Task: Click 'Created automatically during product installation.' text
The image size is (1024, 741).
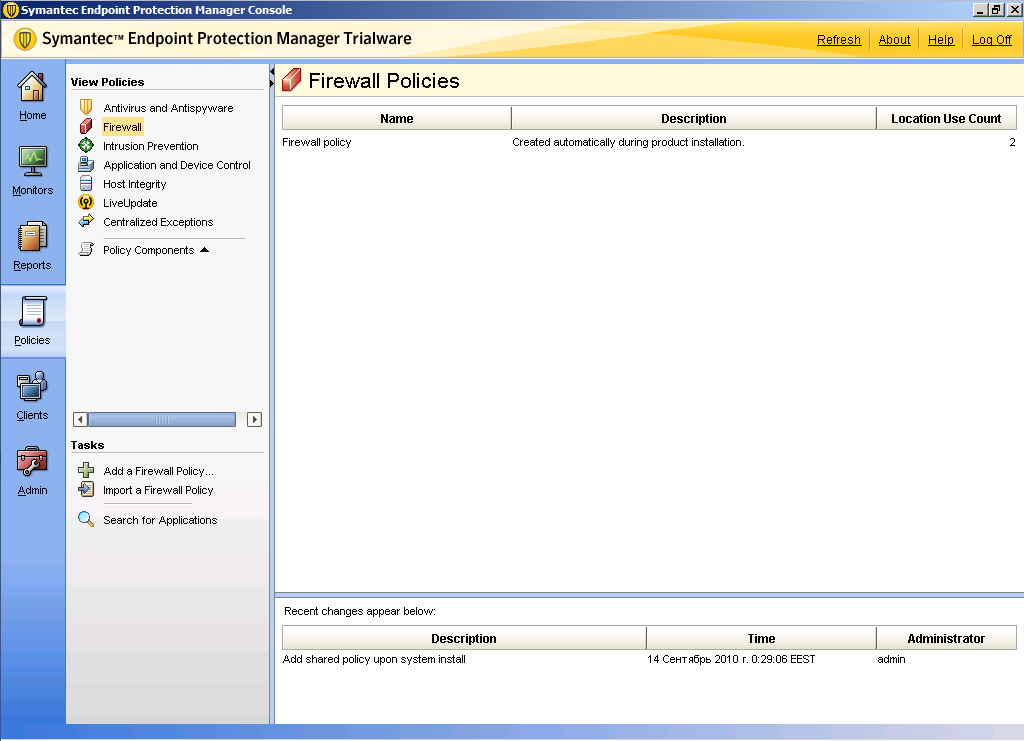Action: (628, 142)
